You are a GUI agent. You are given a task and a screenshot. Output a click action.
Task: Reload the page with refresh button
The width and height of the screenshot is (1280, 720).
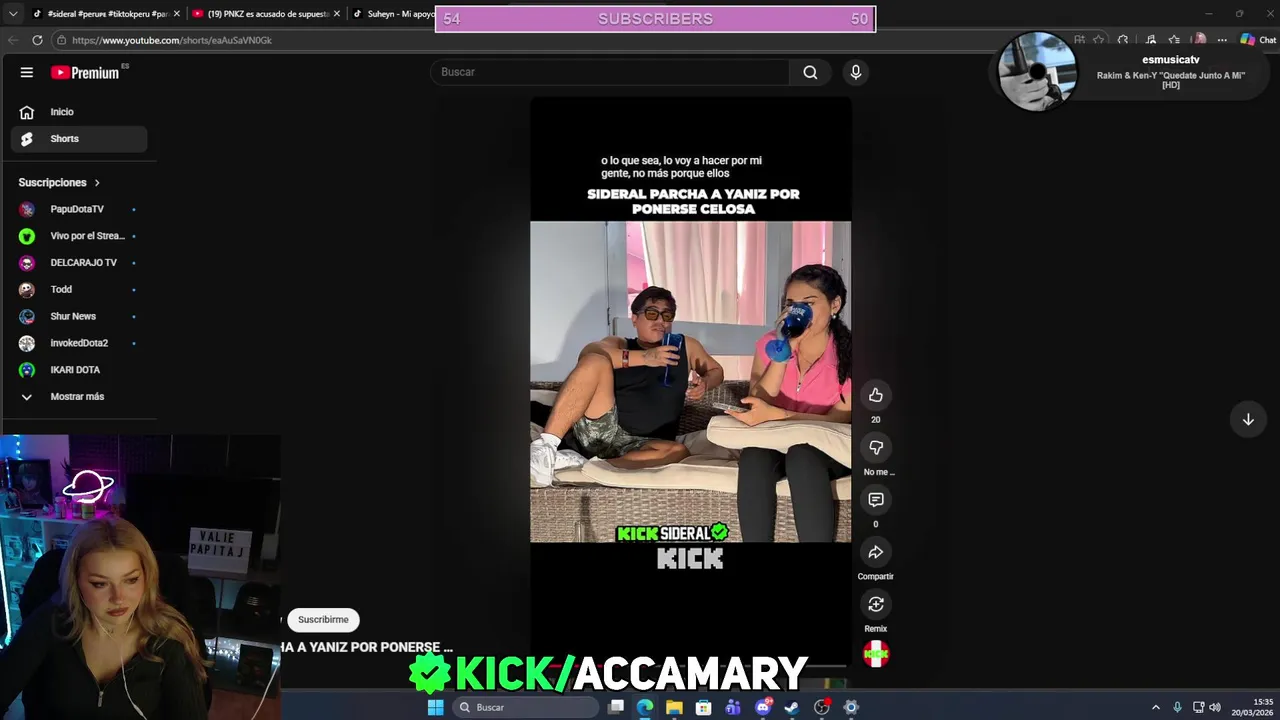tap(37, 40)
